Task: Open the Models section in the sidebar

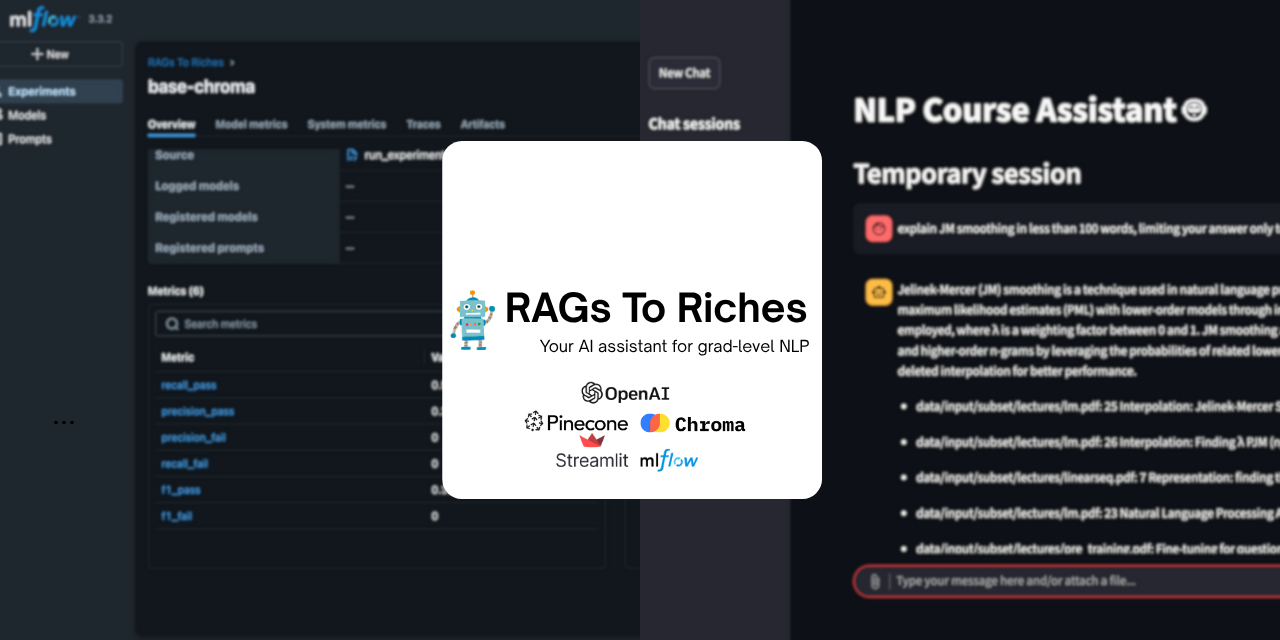Action: (x=27, y=115)
